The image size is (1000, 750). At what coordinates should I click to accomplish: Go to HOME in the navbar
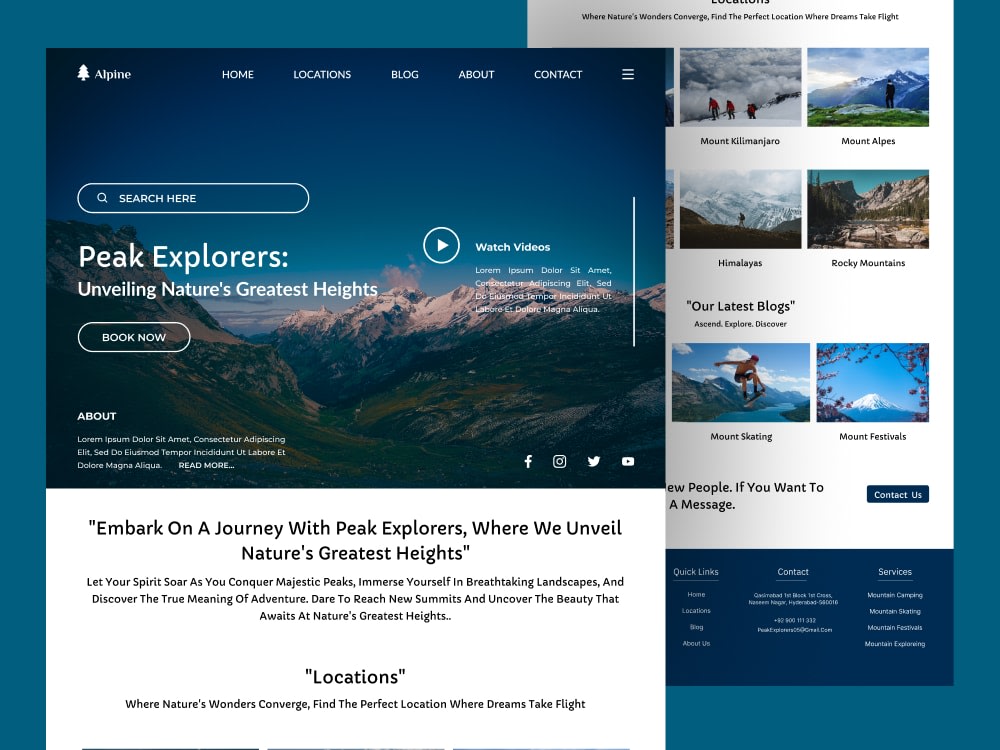pos(238,75)
